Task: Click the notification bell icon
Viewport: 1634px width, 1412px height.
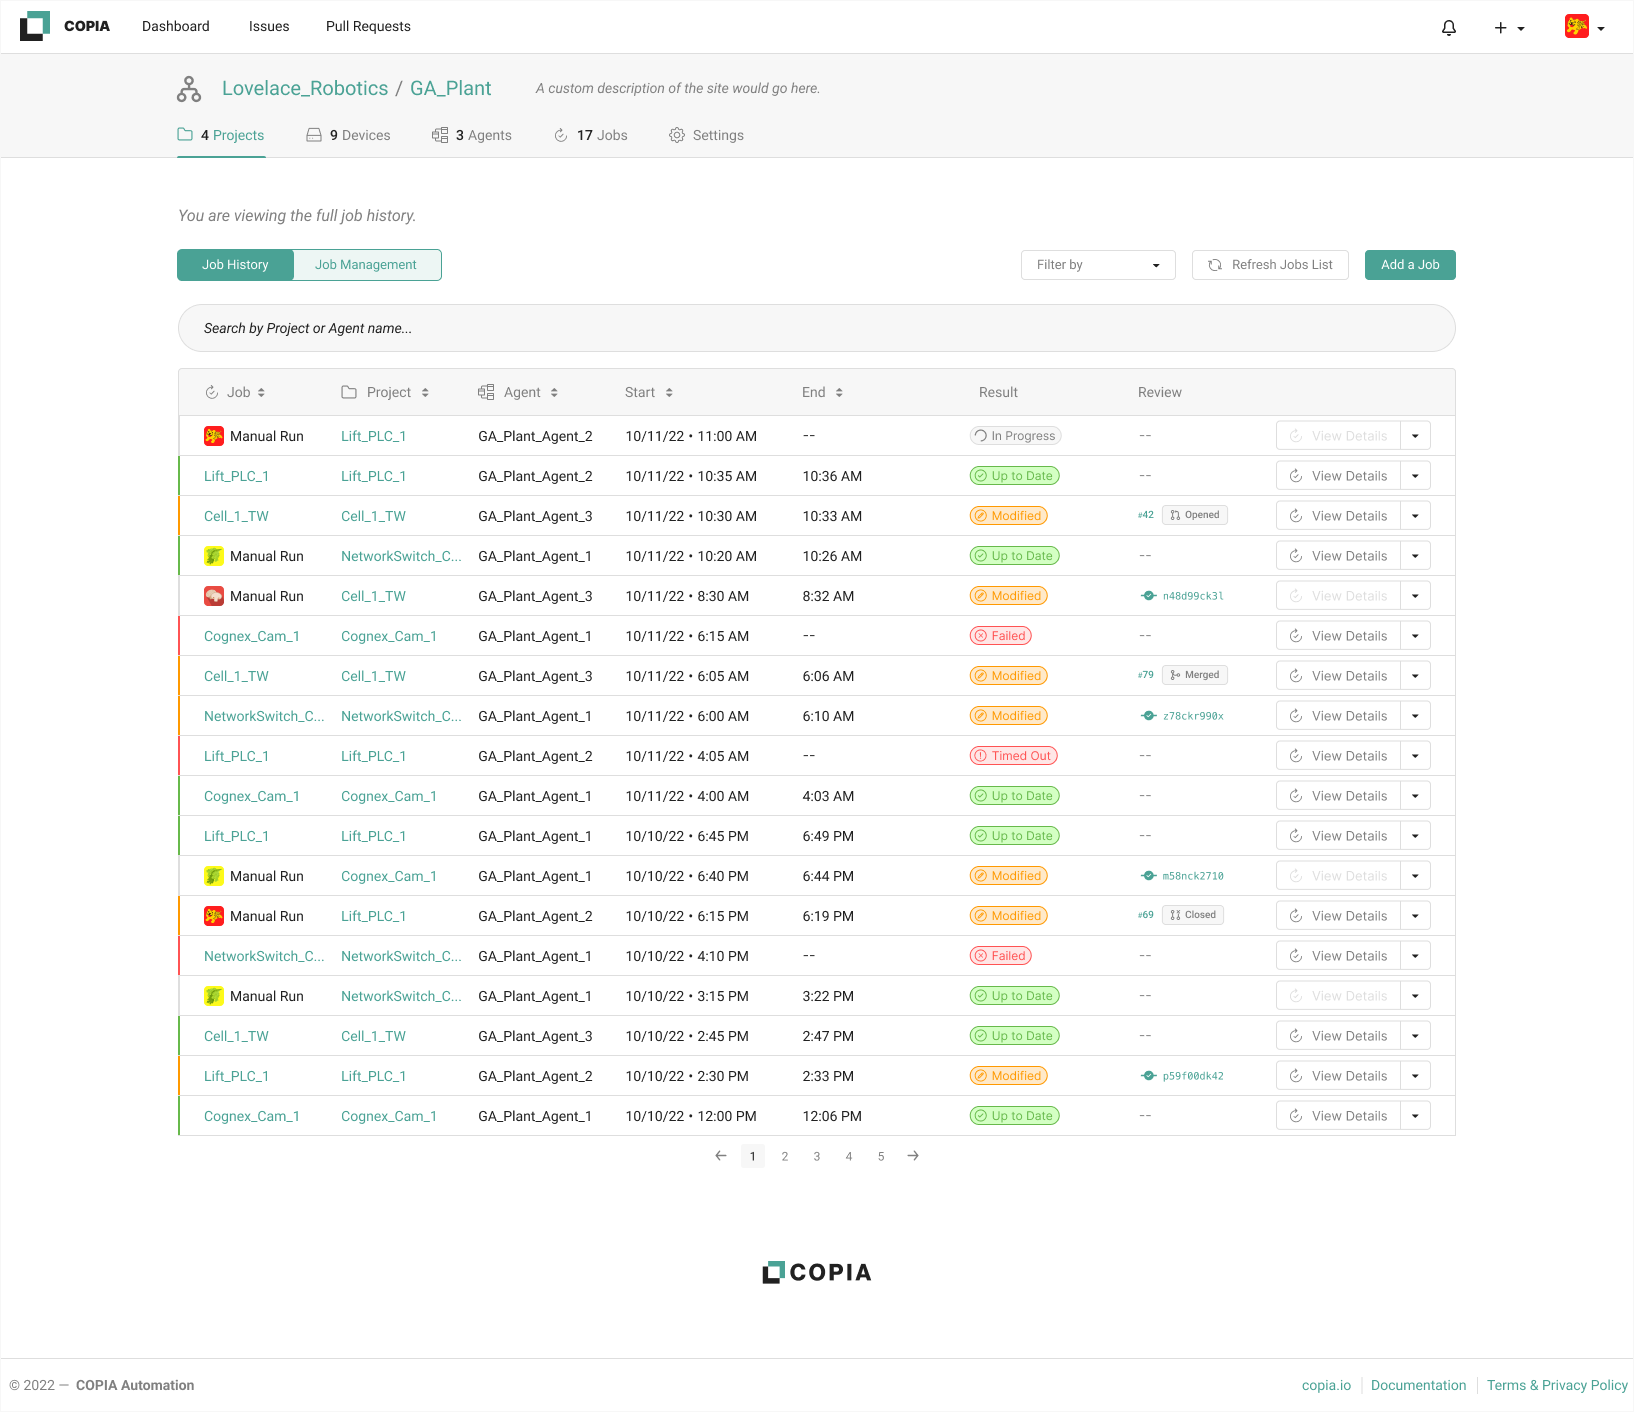Action: tap(1448, 27)
